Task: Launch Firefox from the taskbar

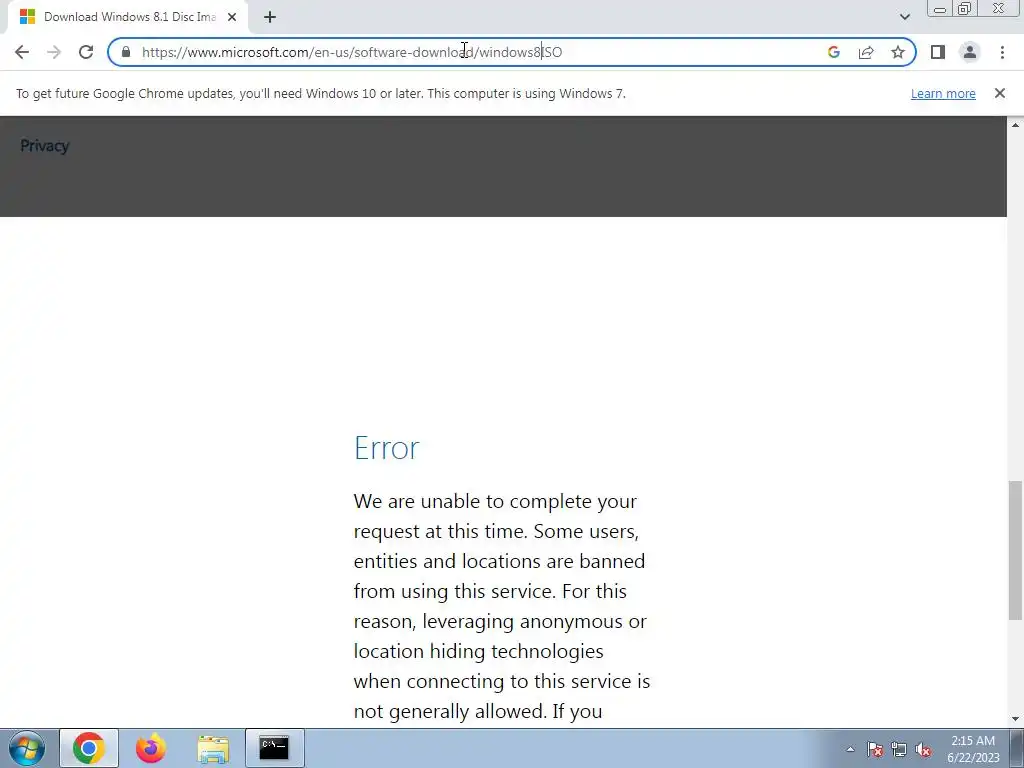Action: tap(151, 748)
